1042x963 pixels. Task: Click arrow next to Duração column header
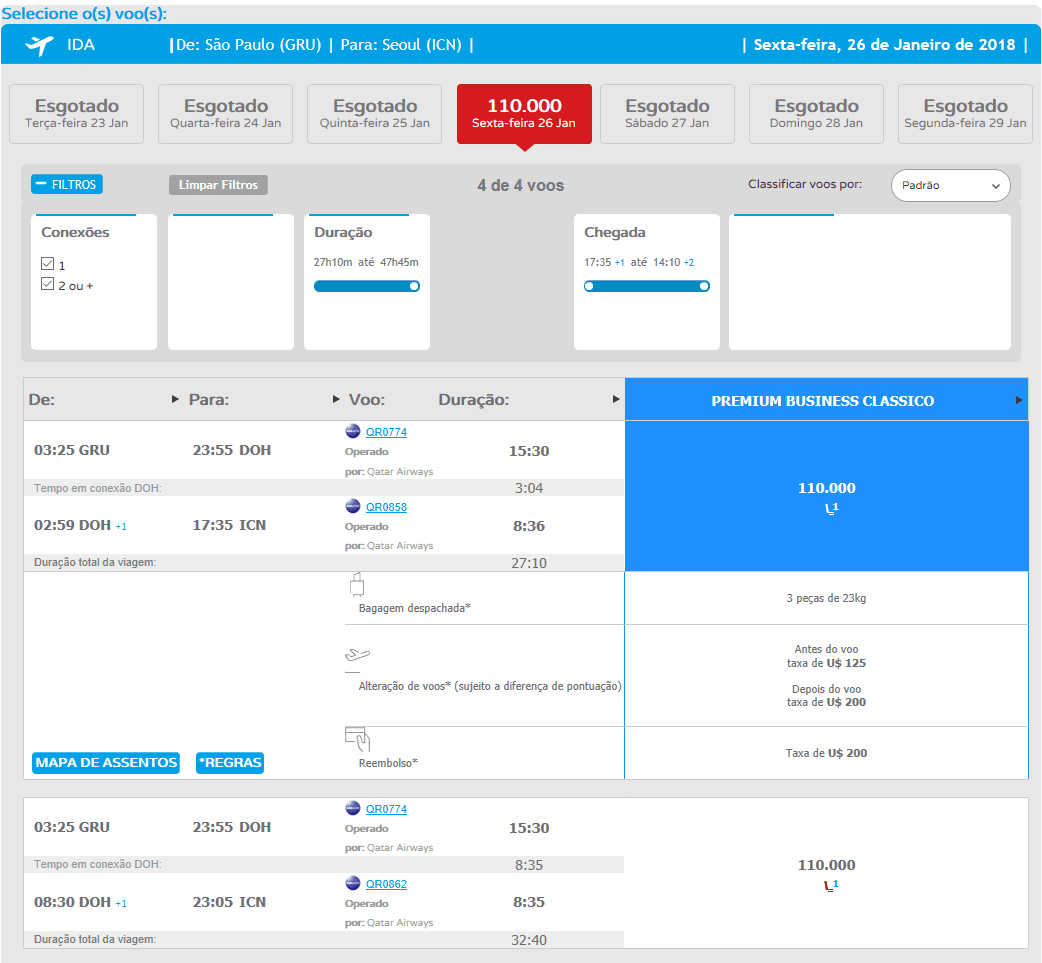click(616, 399)
